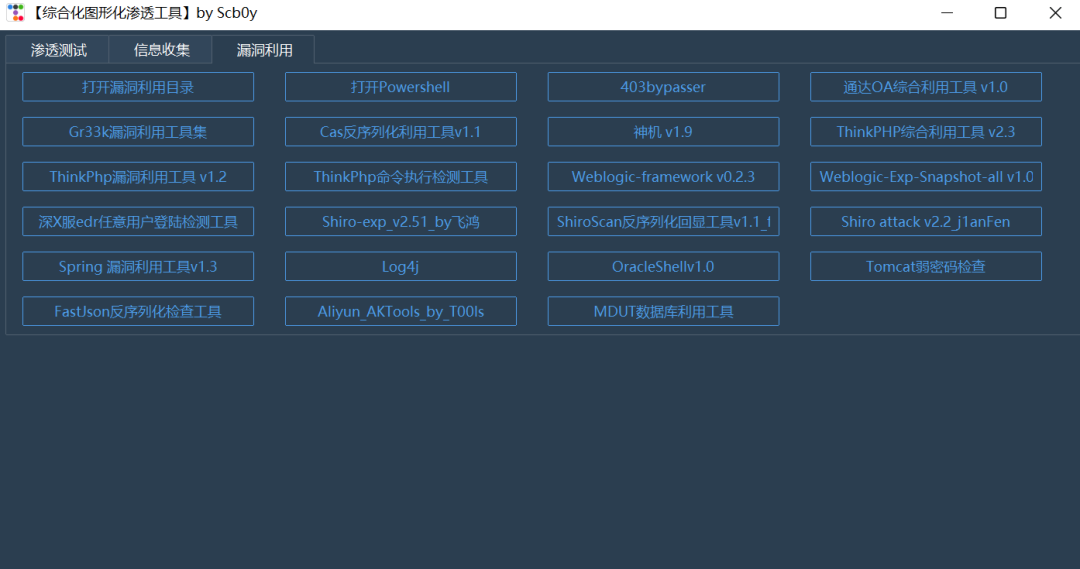The height and width of the screenshot is (569, 1080).
Task: Close the 综合化图形化渗透工具 window
Action: [1055, 13]
